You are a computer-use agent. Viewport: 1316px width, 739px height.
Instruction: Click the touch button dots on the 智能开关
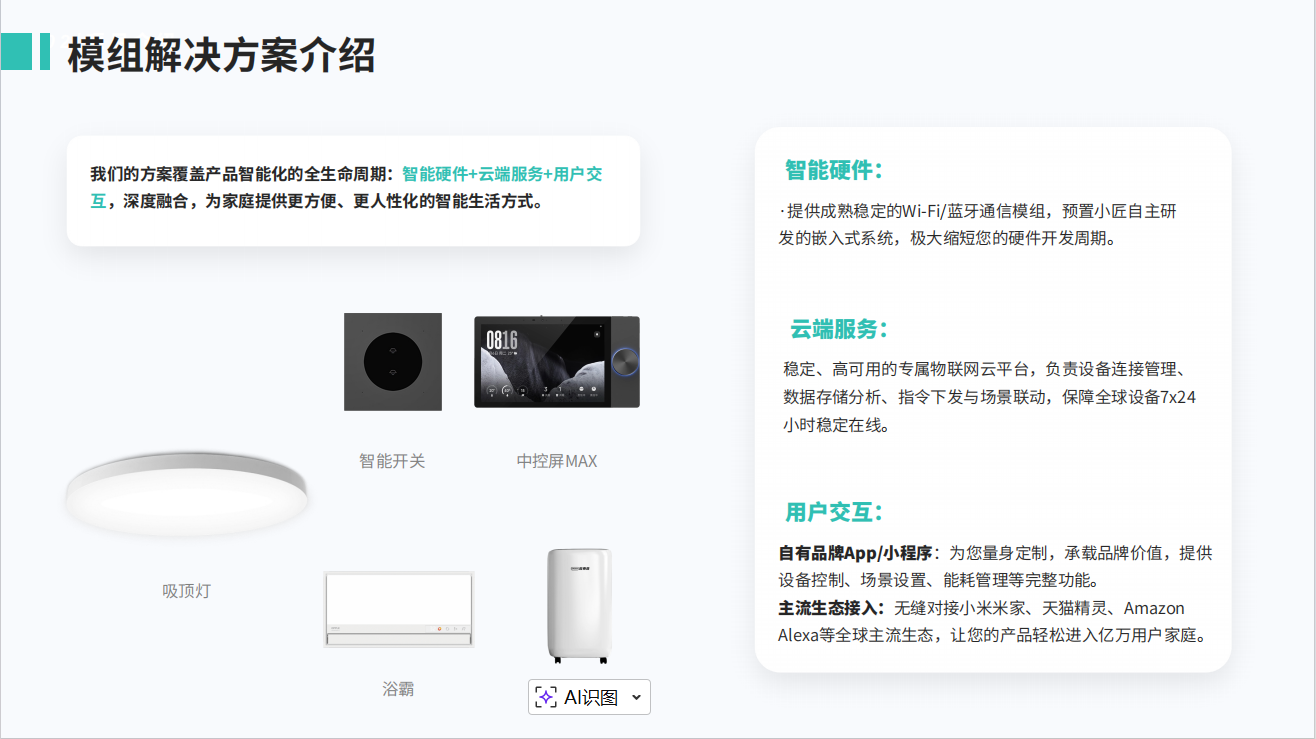tap(392, 362)
